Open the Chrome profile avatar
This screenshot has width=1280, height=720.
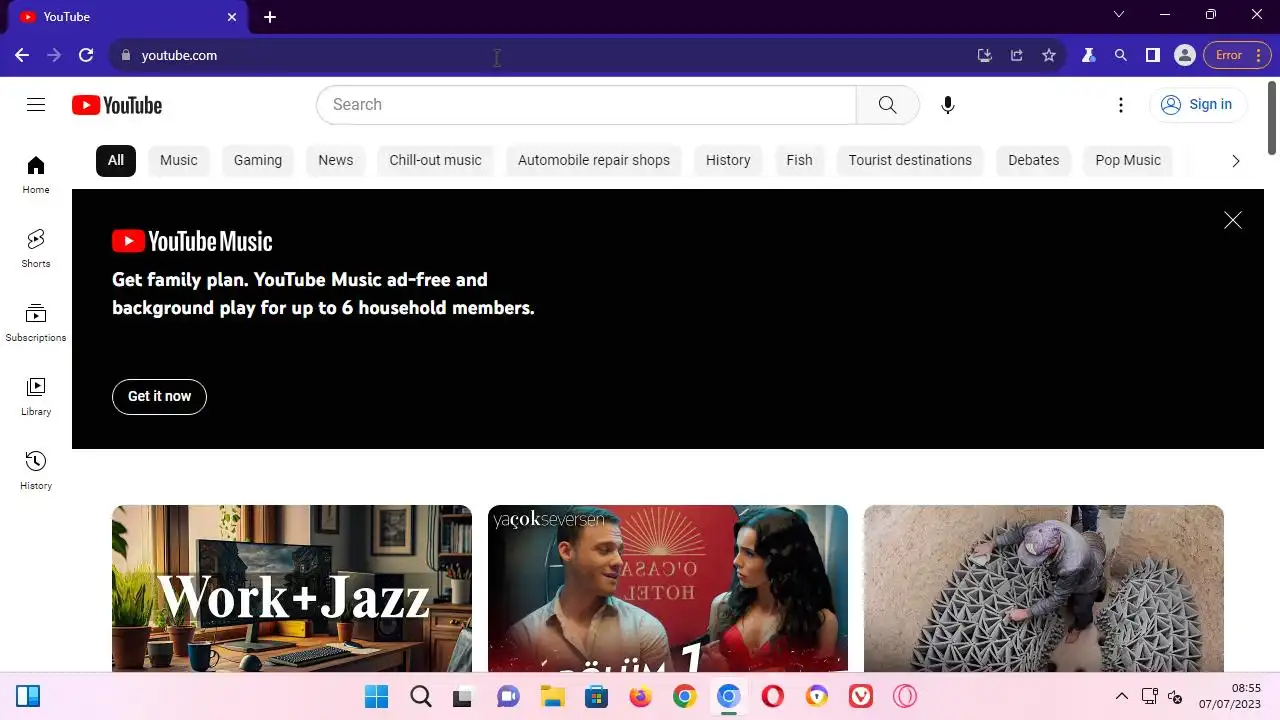pos(1185,55)
